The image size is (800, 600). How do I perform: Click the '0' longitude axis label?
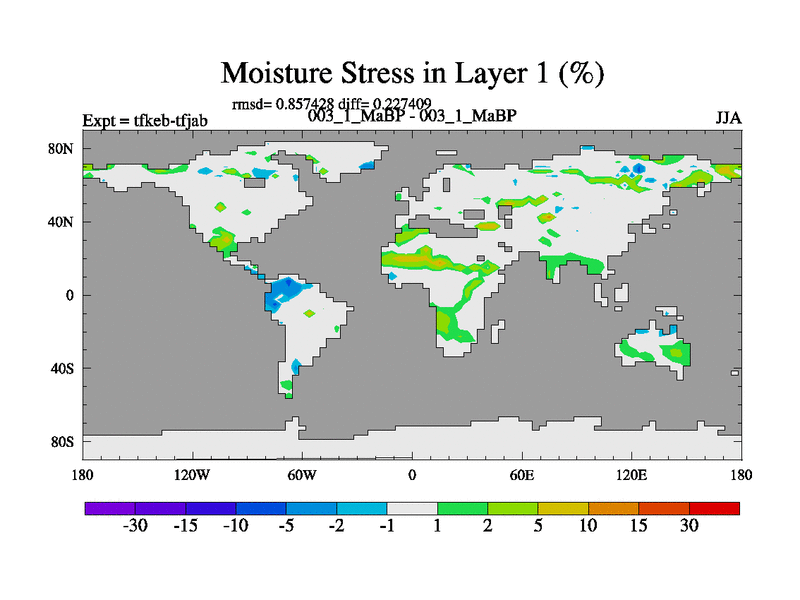tap(412, 475)
